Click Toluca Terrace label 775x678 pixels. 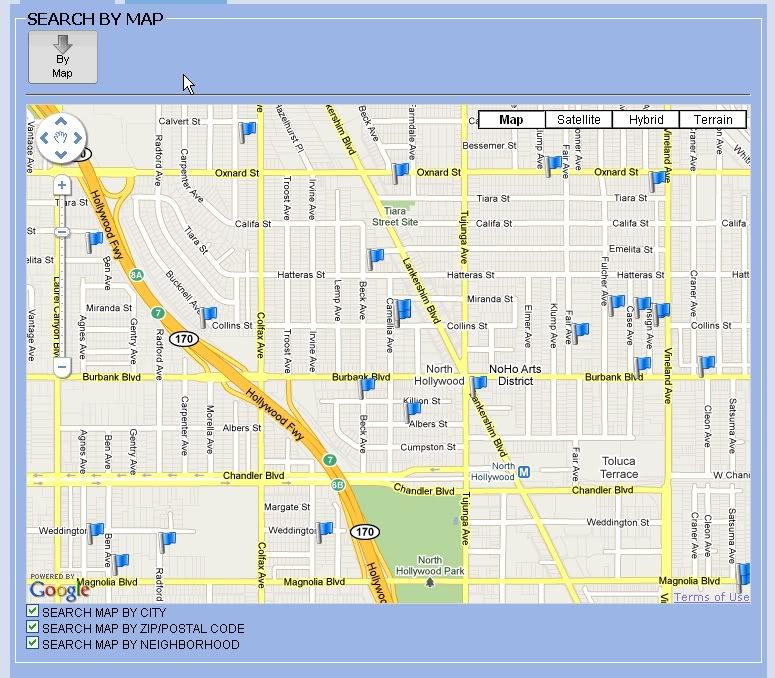pos(619,467)
